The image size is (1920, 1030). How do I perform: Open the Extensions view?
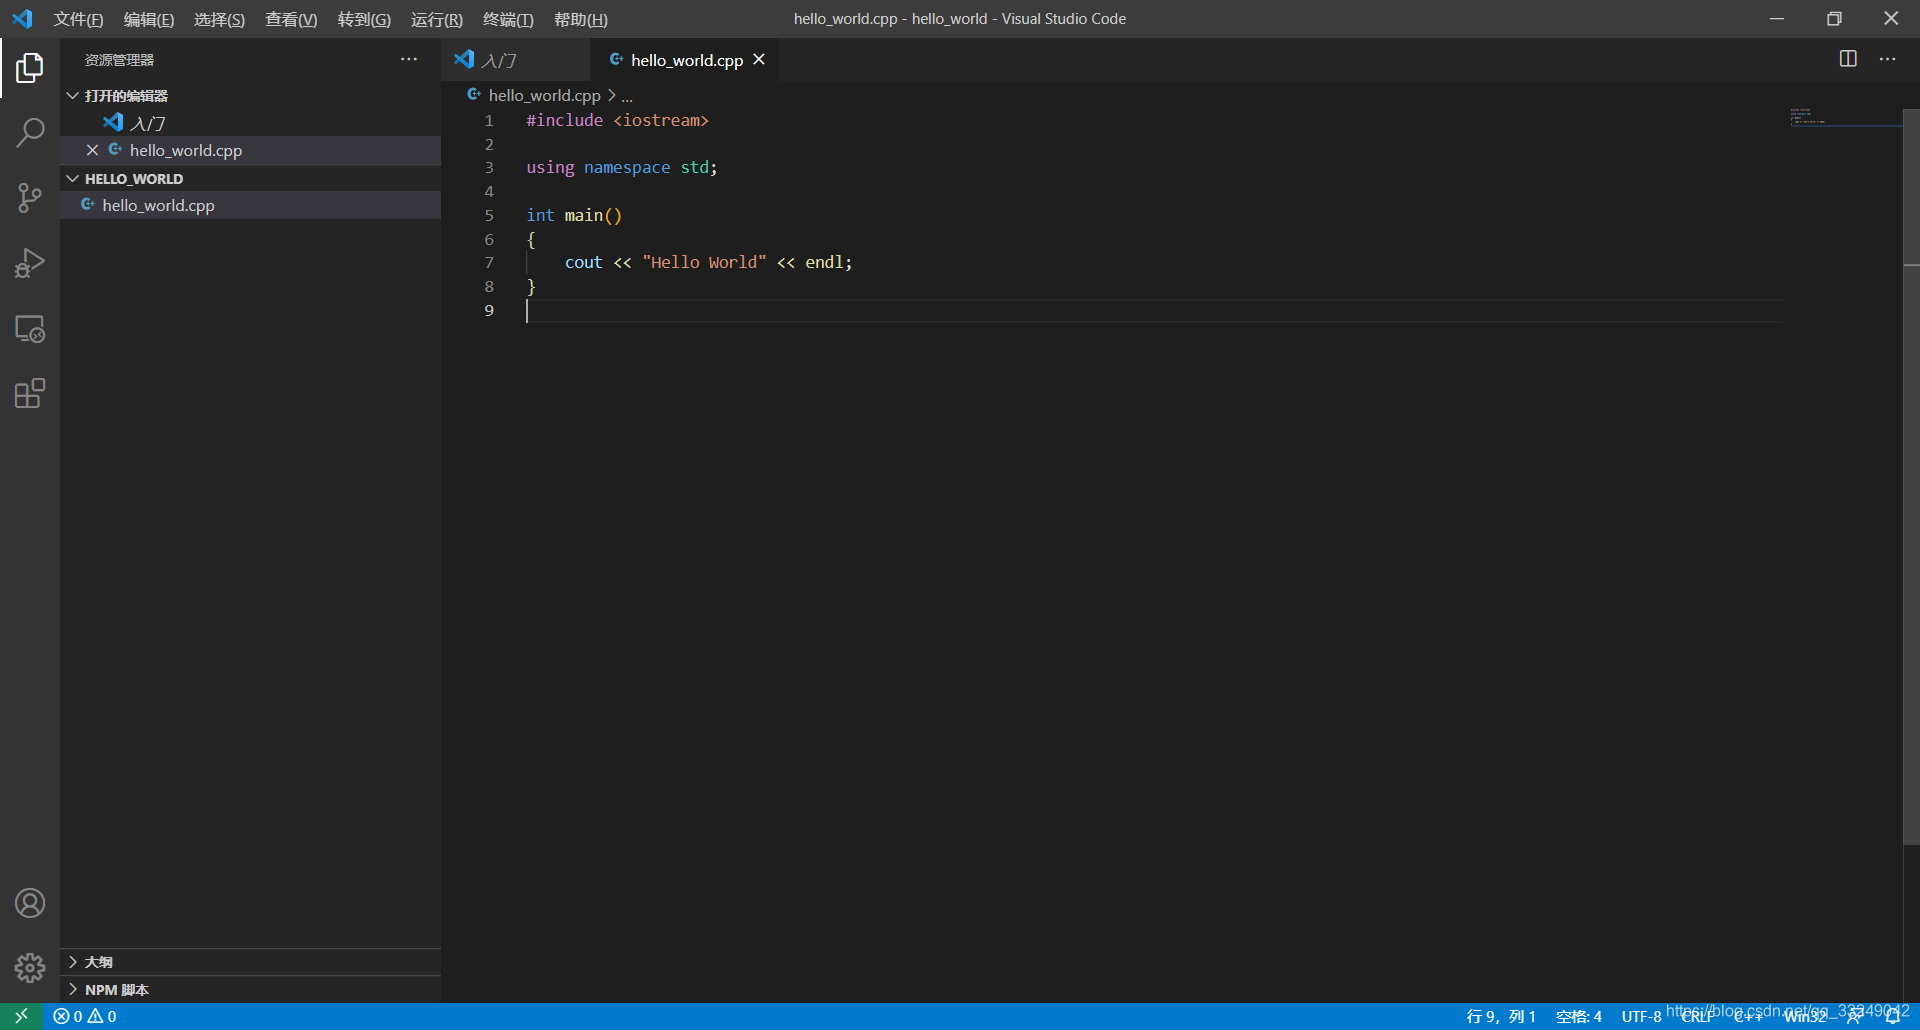(x=30, y=393)
